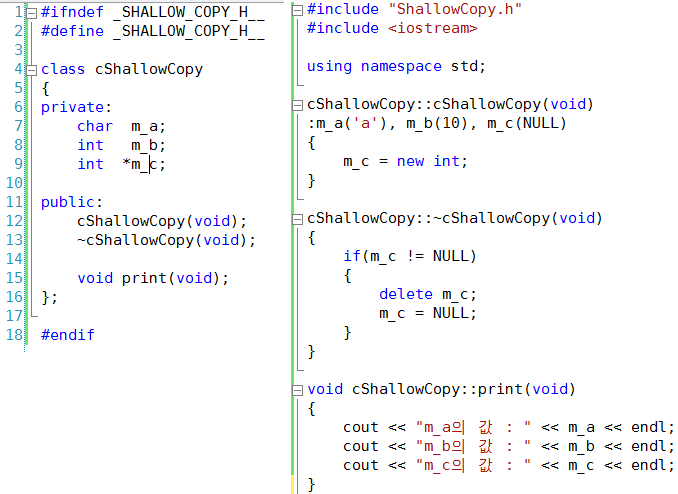Click the cout line printing m_b
This screenshot has height=494, width=678.
pyautogui.click(x=508, y=446)
